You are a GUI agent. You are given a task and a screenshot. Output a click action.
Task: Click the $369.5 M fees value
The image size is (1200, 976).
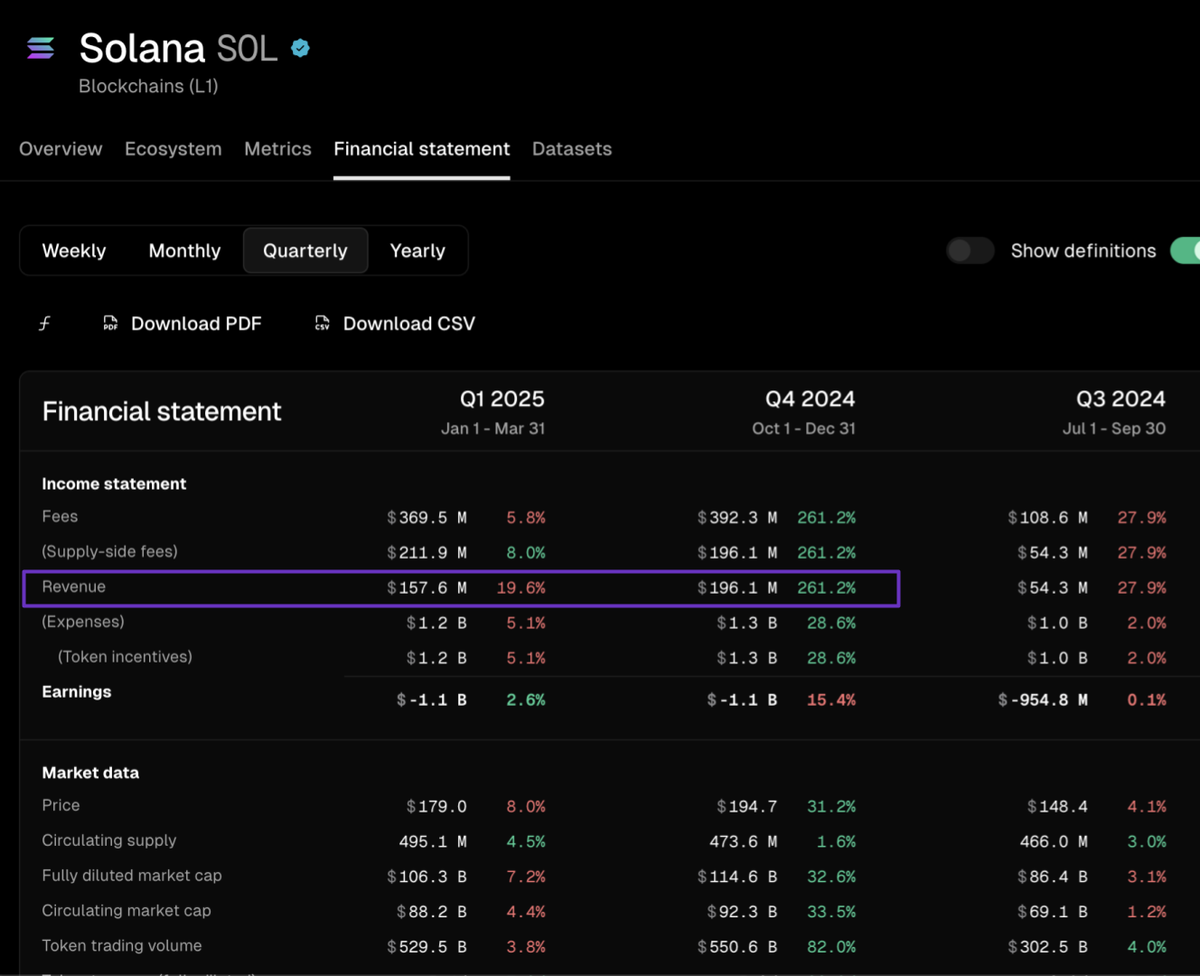tap(427, 518)
